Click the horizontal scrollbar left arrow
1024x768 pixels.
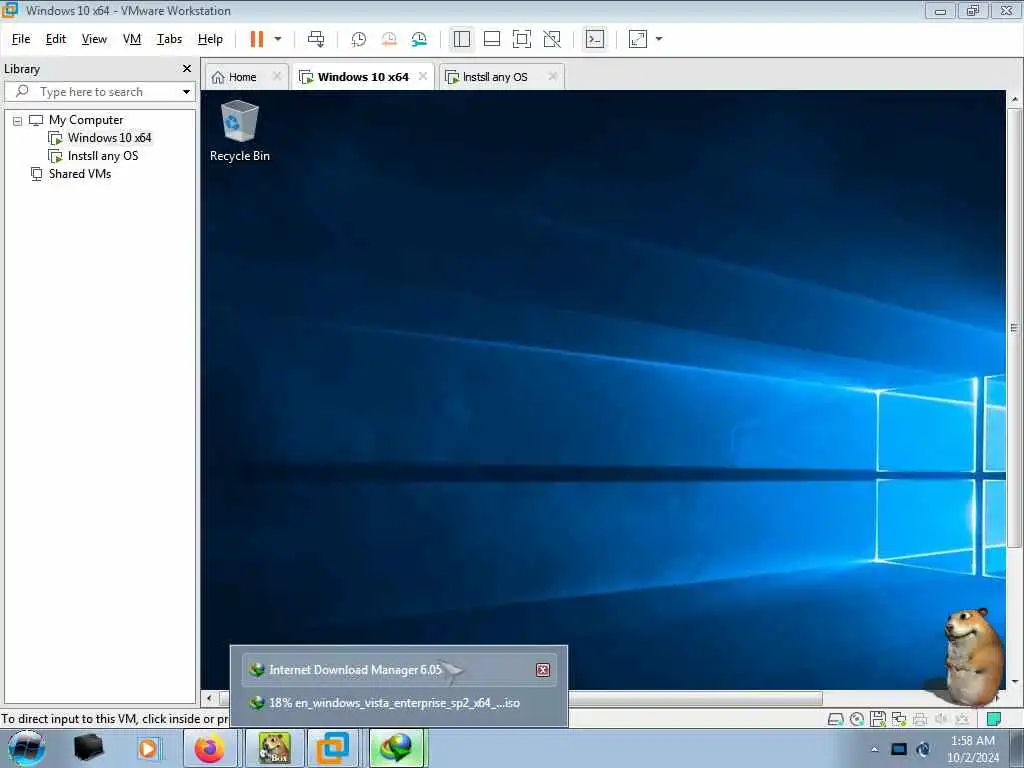click(209, 699)
